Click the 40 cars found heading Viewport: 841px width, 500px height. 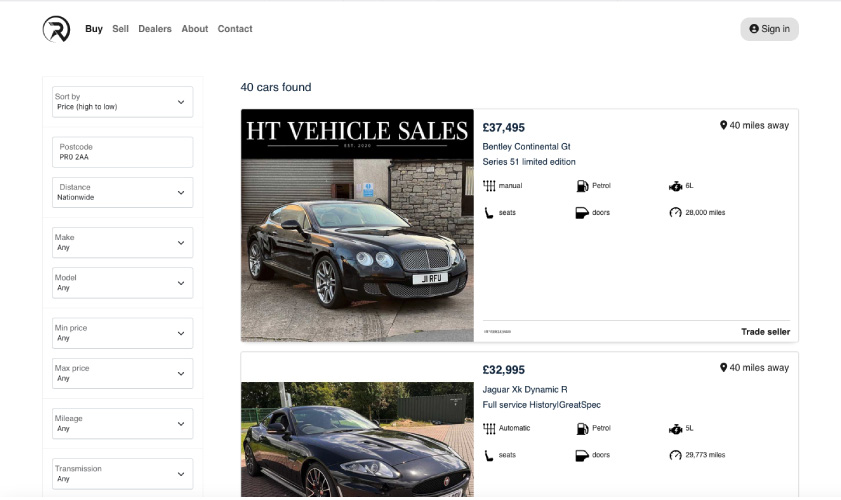[276, 87]
